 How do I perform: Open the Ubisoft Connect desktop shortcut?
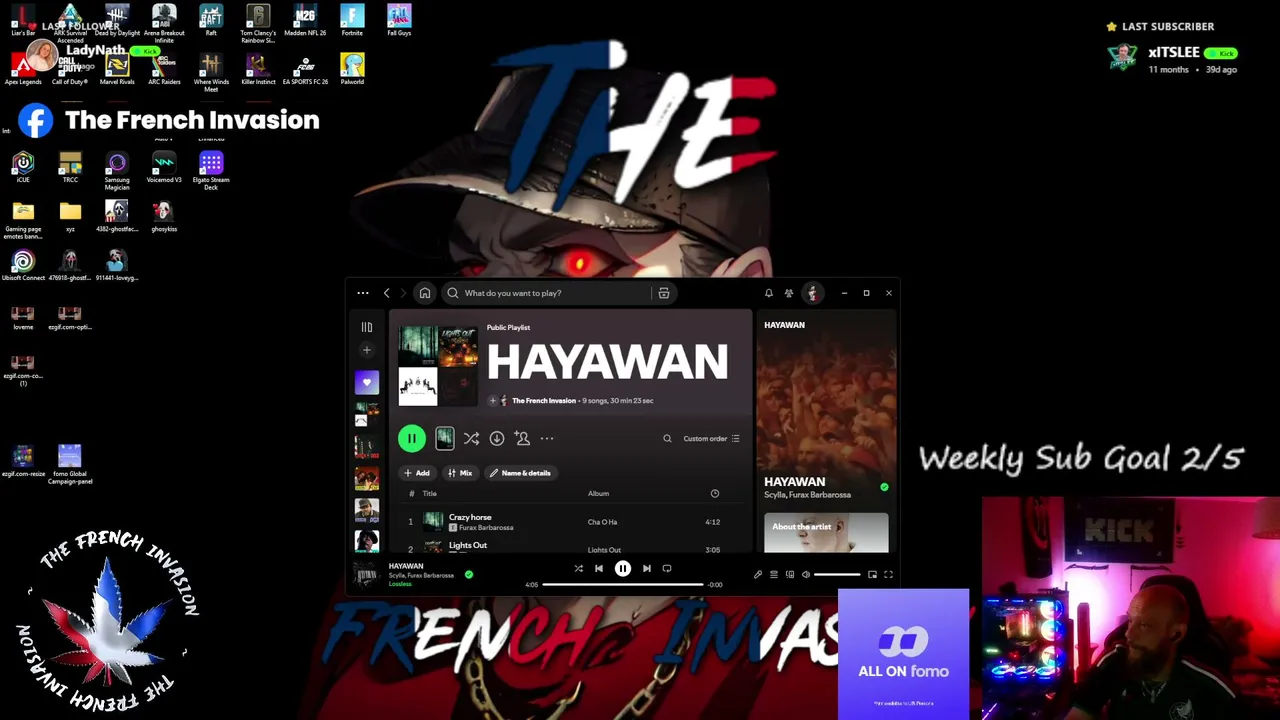click(x=23, y=266)
